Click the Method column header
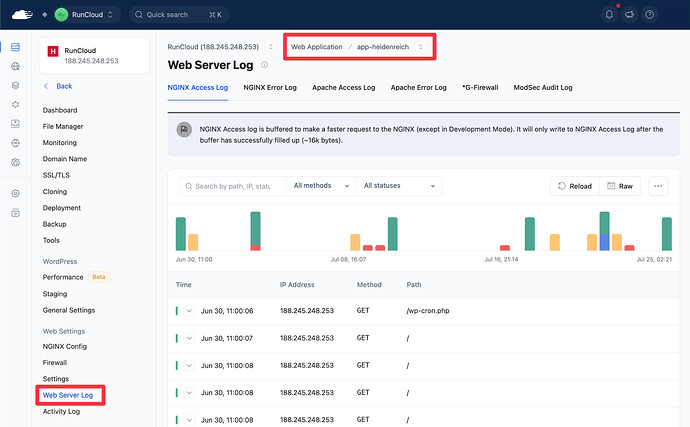The height and width of the screenshot is (427, 690). pyautogui.click(x=369, y=285)
